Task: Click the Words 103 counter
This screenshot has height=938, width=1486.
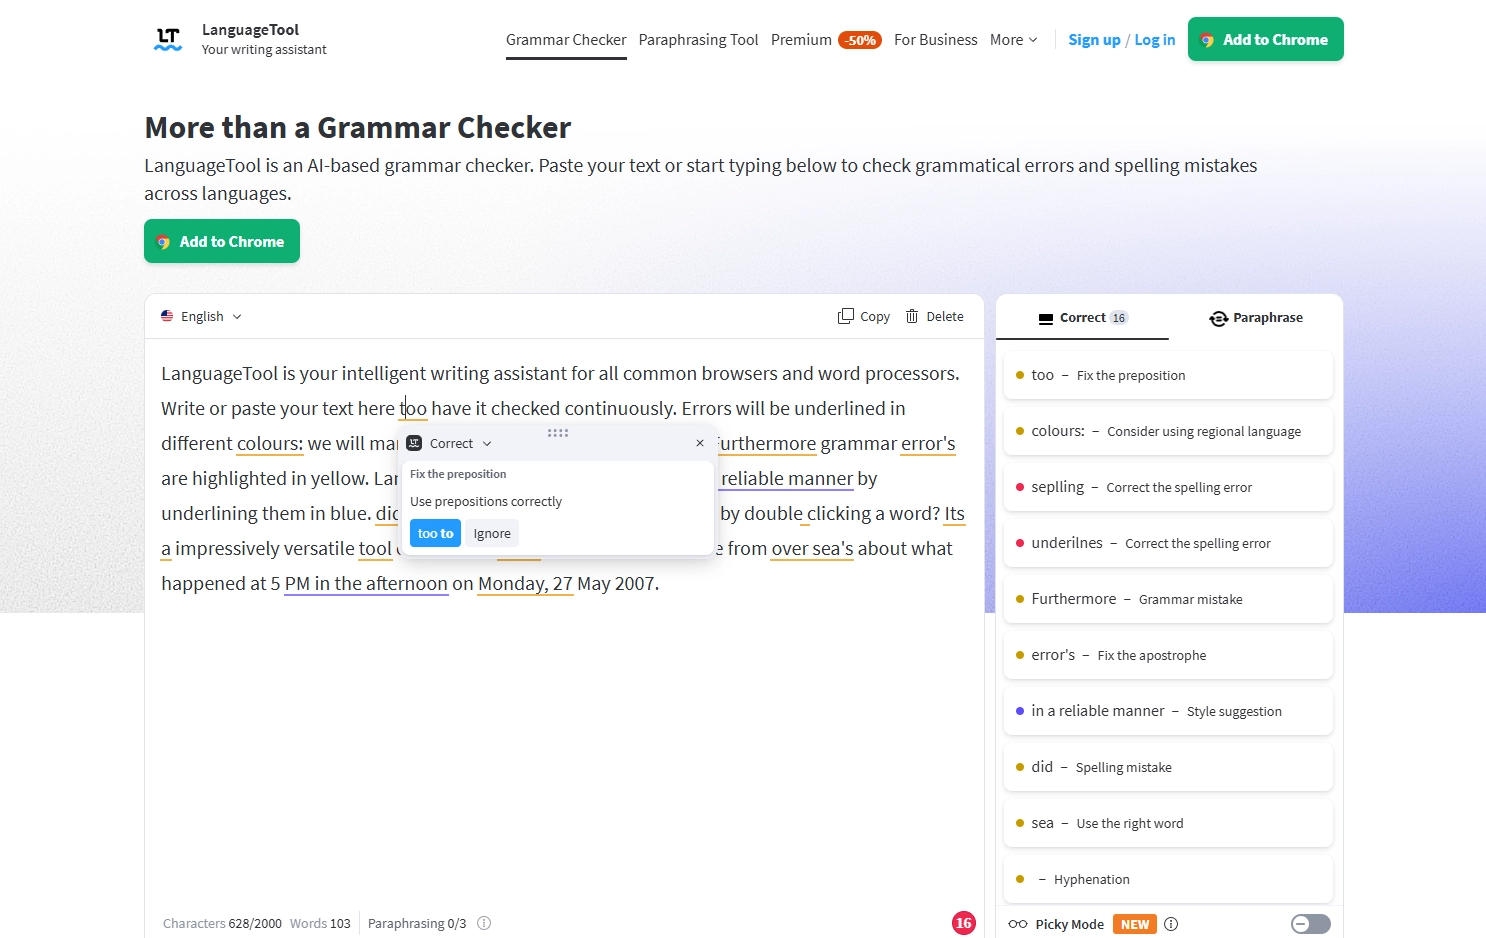Action: coord(320,923)
